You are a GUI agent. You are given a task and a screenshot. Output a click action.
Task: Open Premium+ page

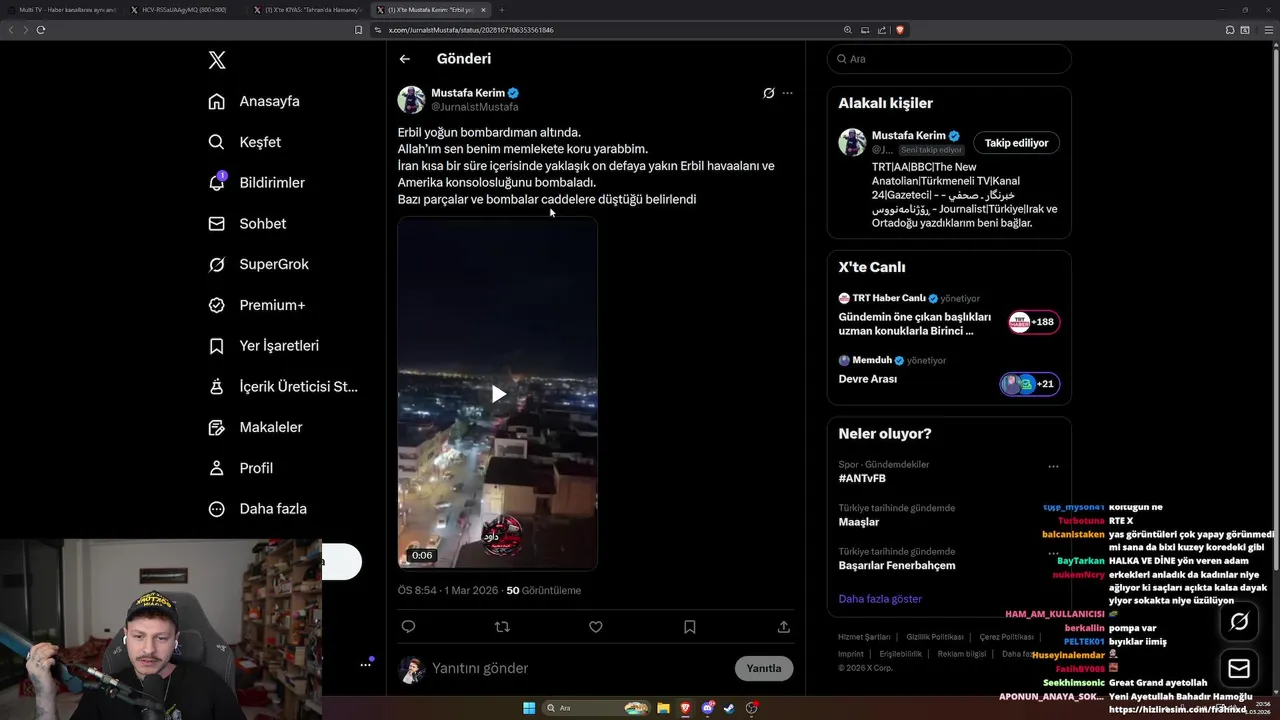coord(256,305)
